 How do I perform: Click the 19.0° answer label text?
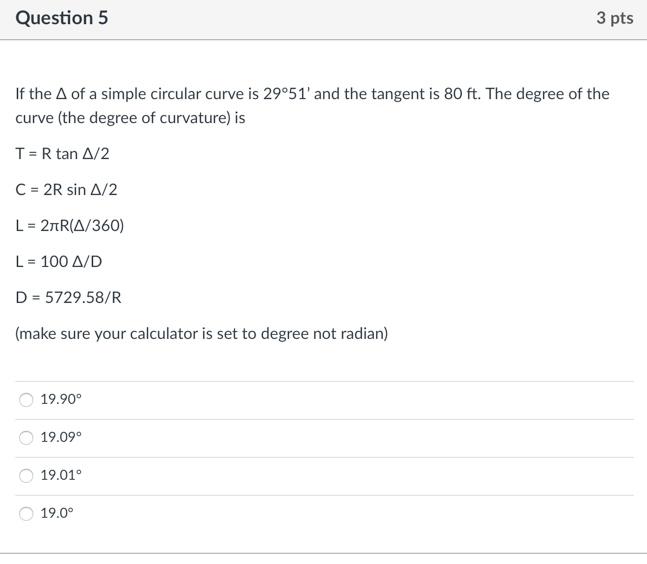pos(57,513)
